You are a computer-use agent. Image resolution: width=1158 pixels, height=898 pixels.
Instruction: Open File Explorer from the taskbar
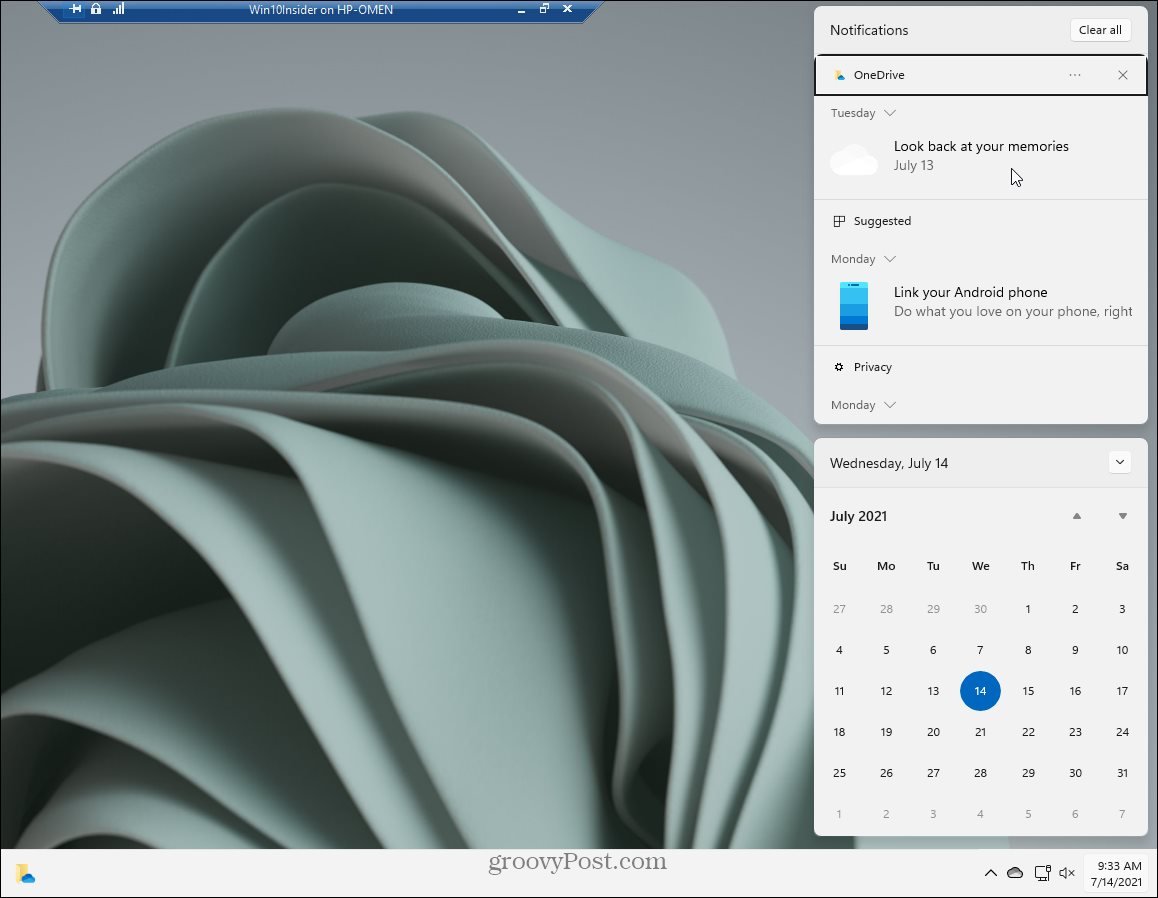[x=26, y=873]
